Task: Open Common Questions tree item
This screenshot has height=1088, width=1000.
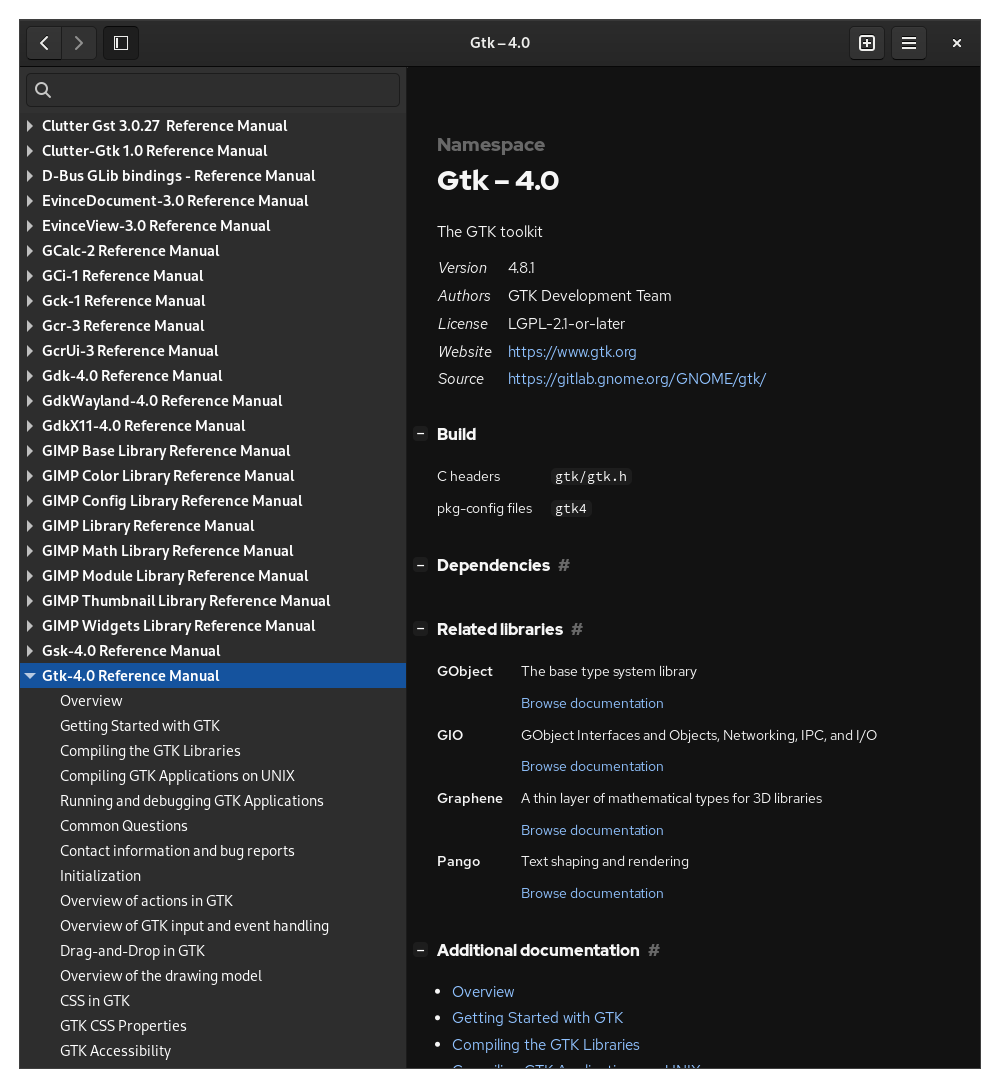Action: point(212,825)
